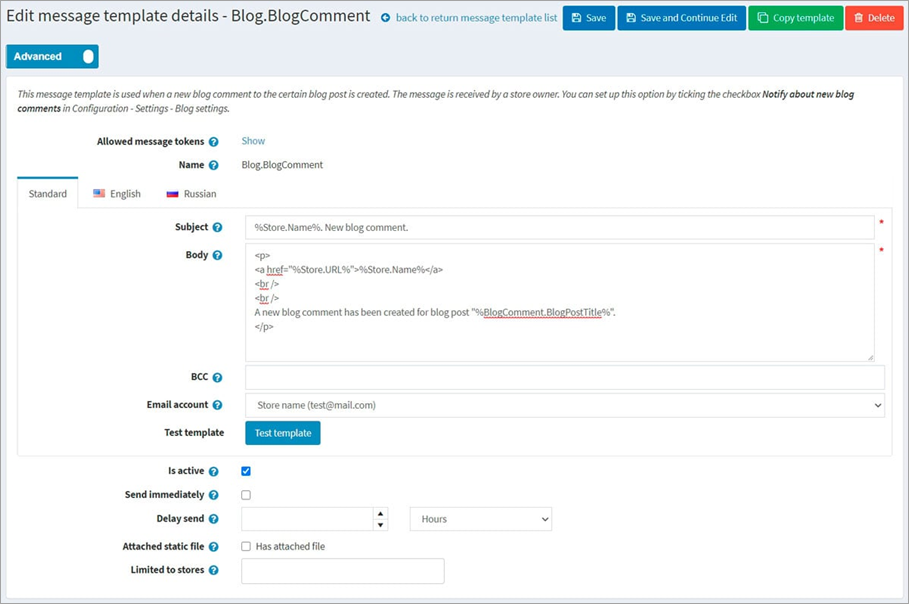Click into the Limited to stores field
This screenshot has height=604, width=909.
coord(342,571)
